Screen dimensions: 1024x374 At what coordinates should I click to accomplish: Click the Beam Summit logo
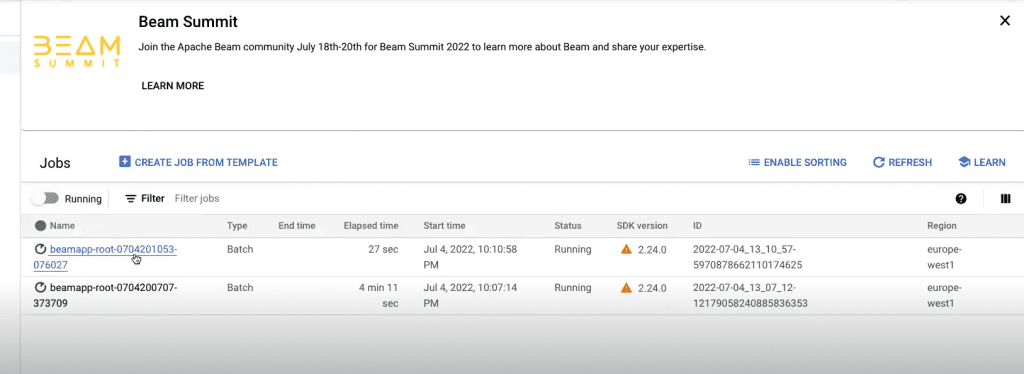pyautogui.click(x=77, y=51)
